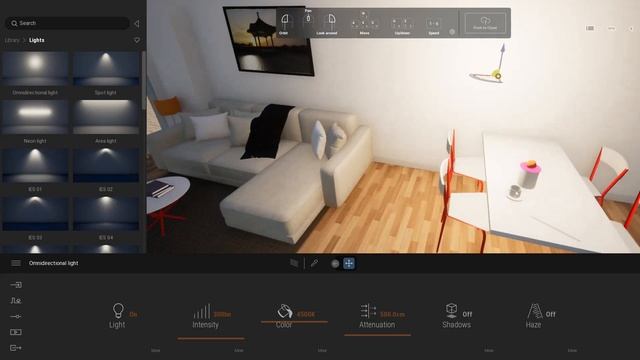640x360 pixels.
Task: Collapse the library panel with the triangle arrow
Action: click(x=137, y=24)
